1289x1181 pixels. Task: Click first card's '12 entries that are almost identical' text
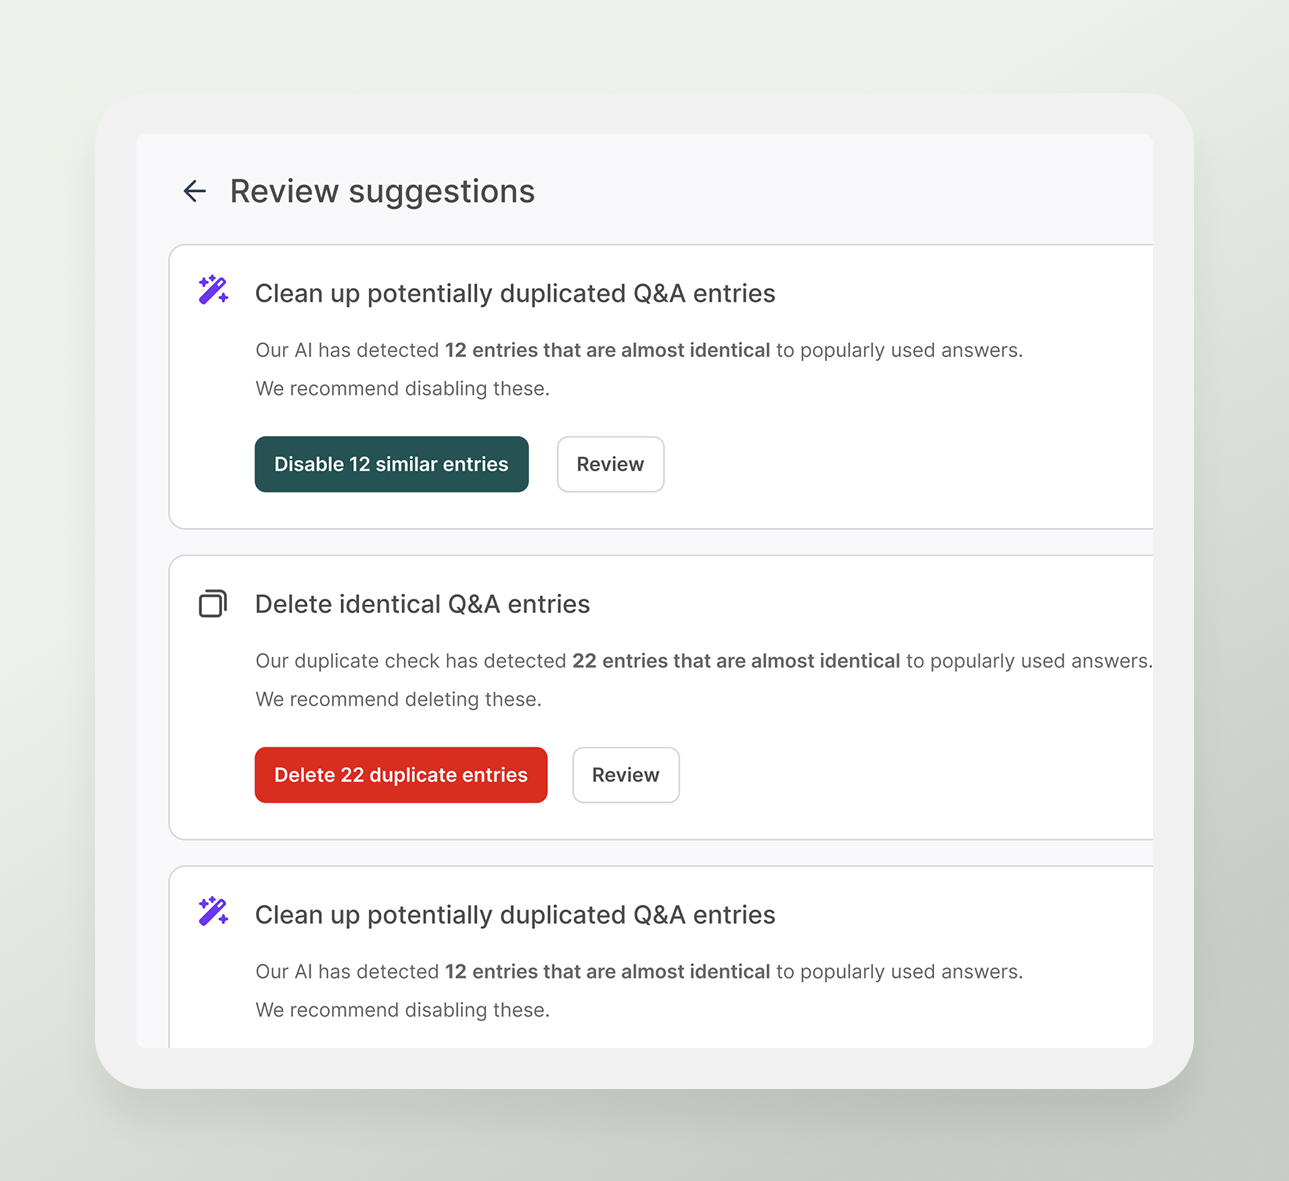608,350
